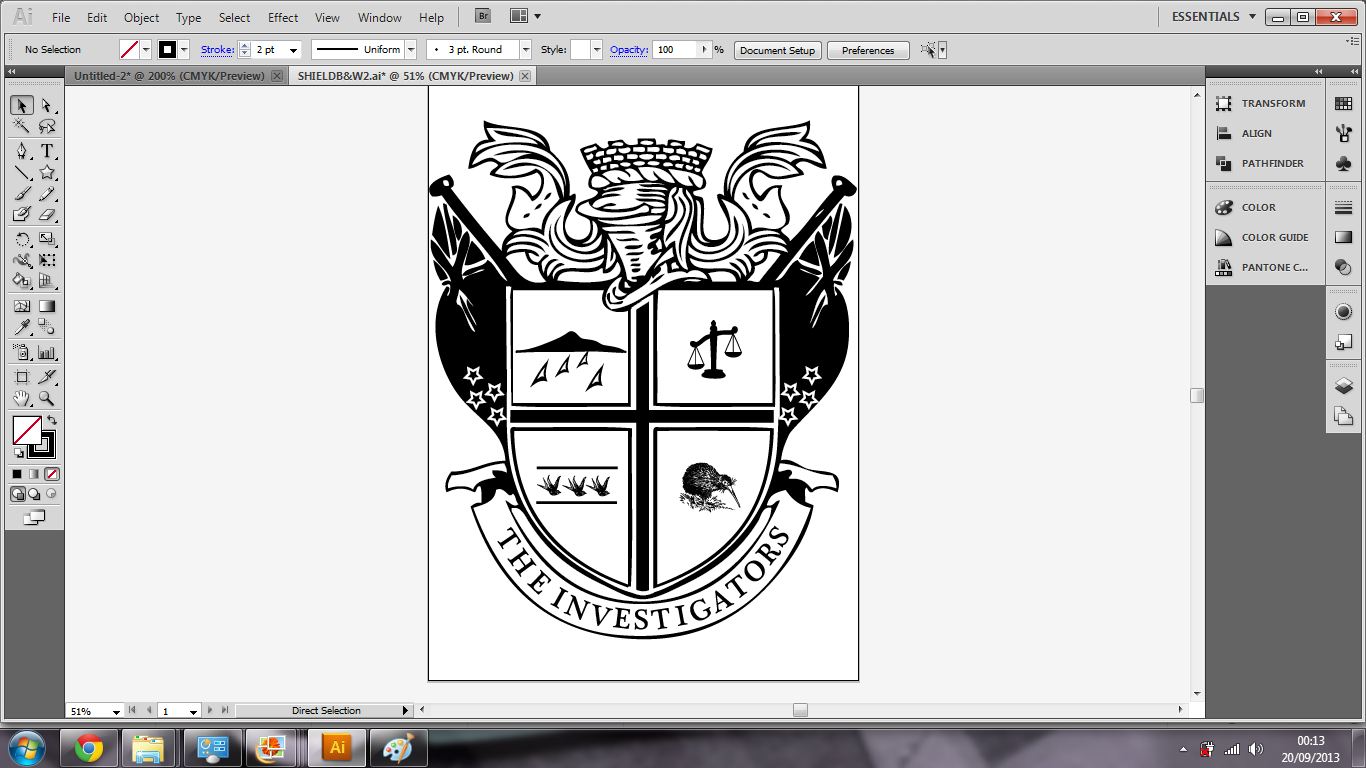Set paint to None in toolbox
Screen dimensions: 1366x768
52,474
